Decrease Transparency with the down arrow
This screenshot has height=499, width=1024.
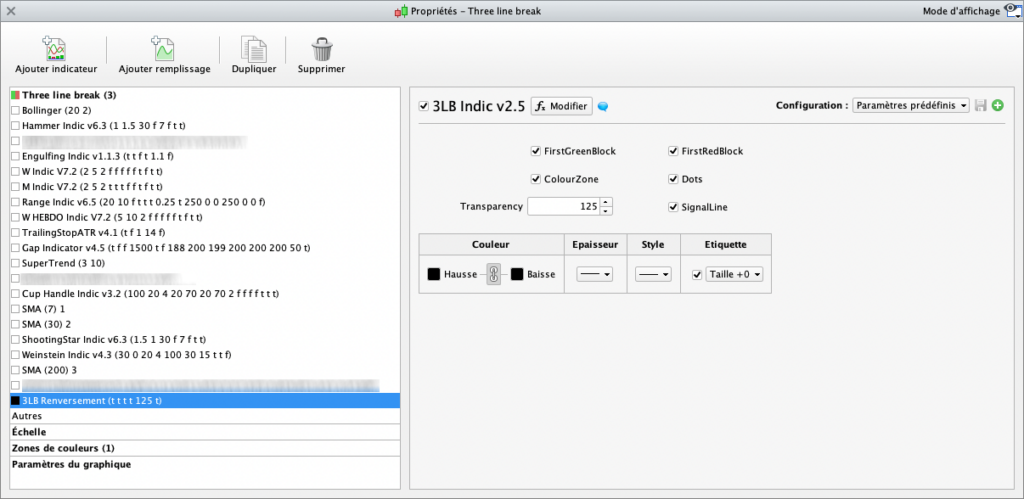point(607,211)
